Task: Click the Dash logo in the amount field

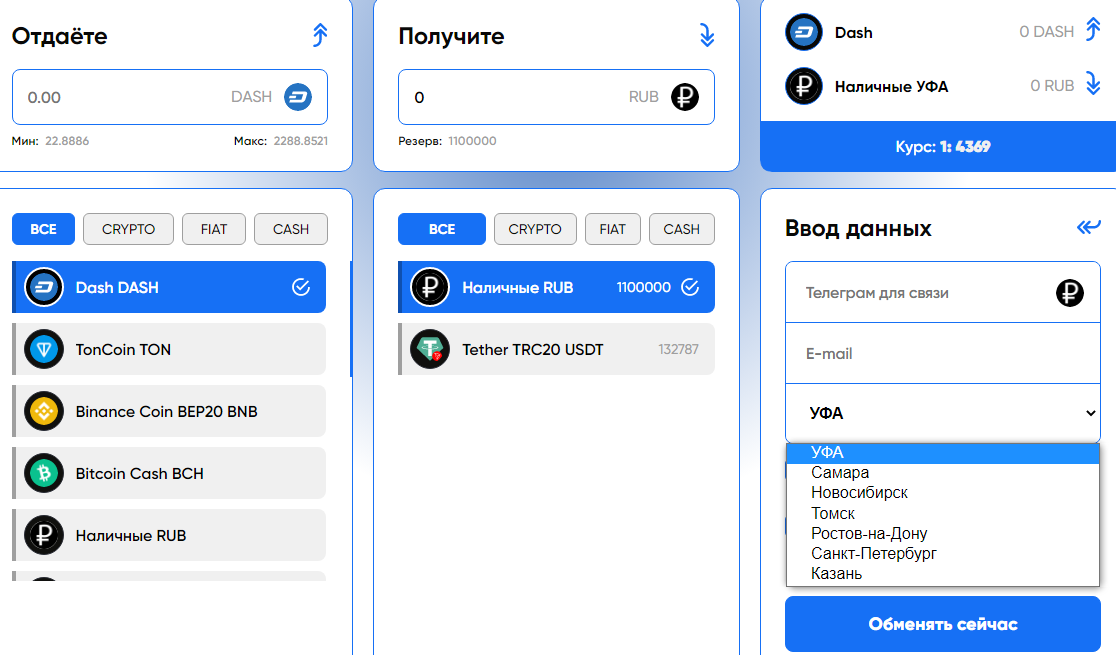Action: pos(298,97)
